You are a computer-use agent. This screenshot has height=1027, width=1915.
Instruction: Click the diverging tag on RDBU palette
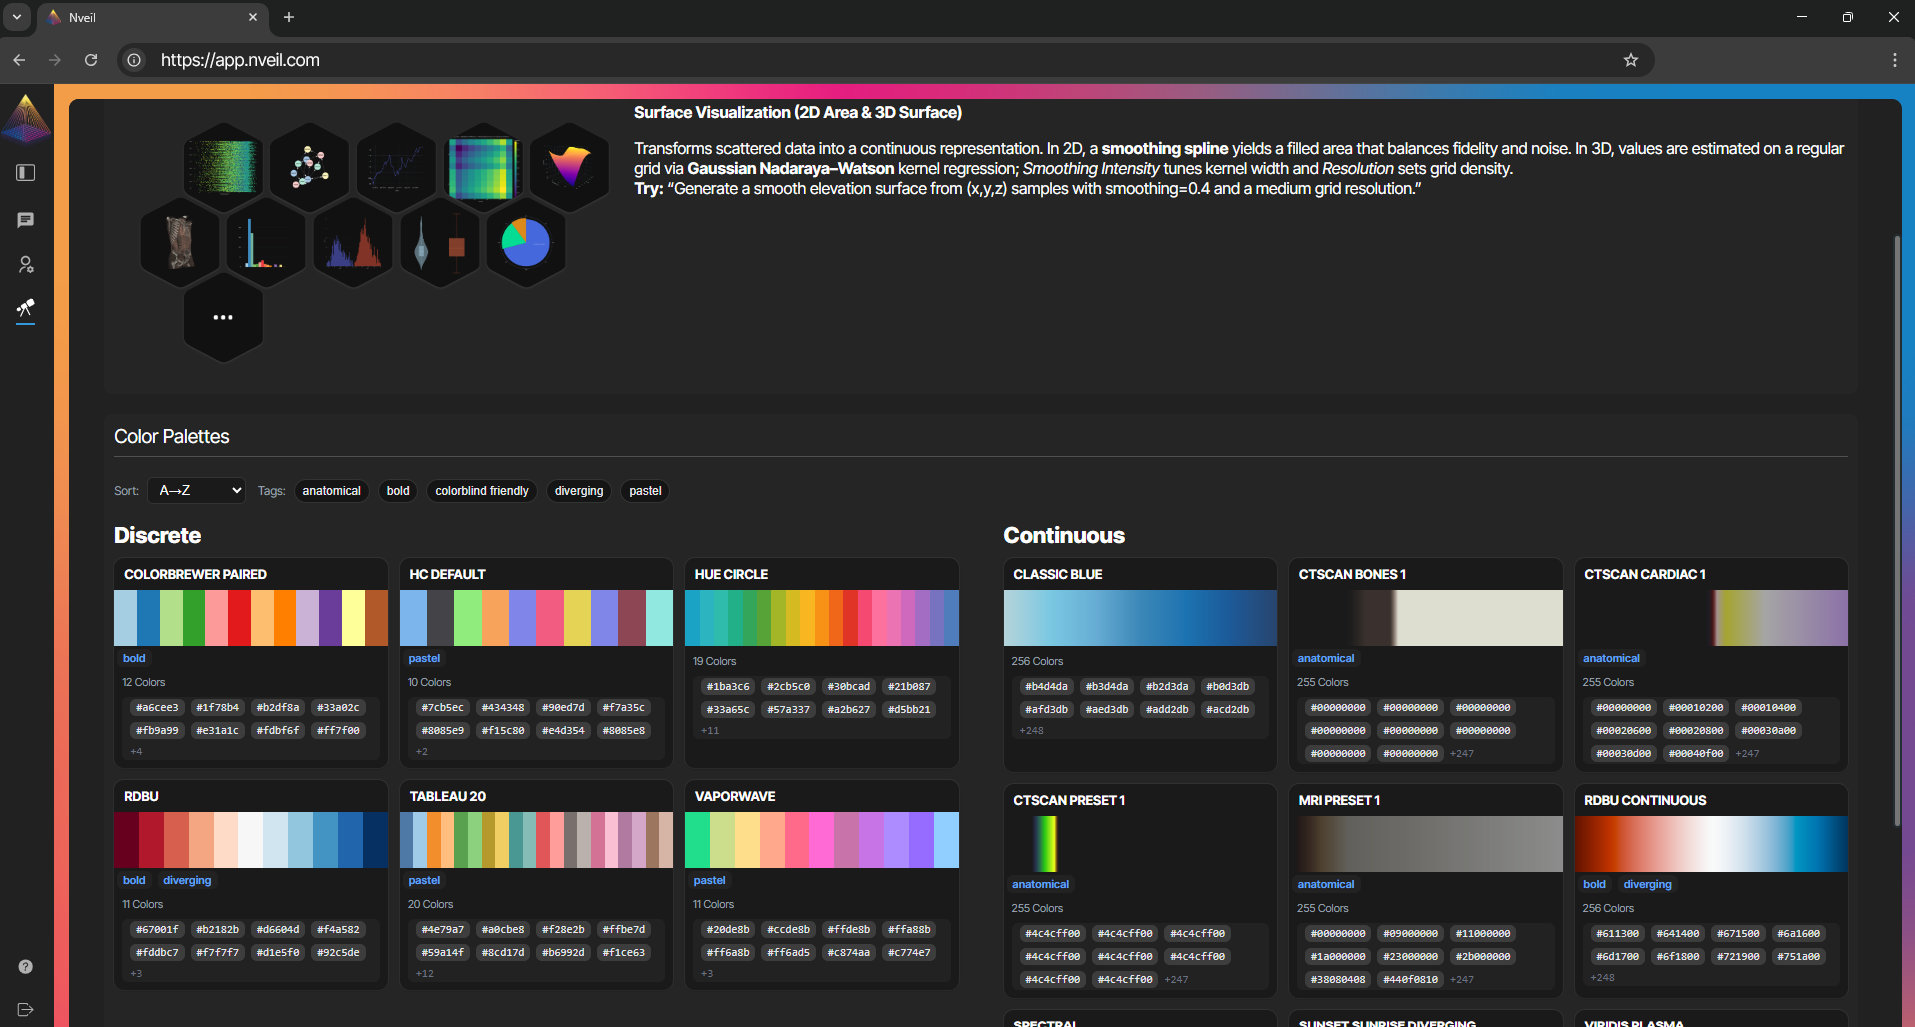(x=187, y=881)
